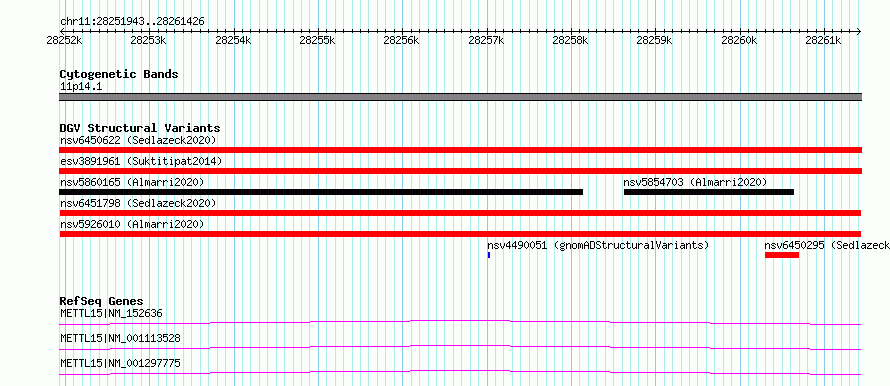The width and height of the screenshot is (890, 386).
Task: Click the nsv6450295 variant label
Action: point(826,245)
